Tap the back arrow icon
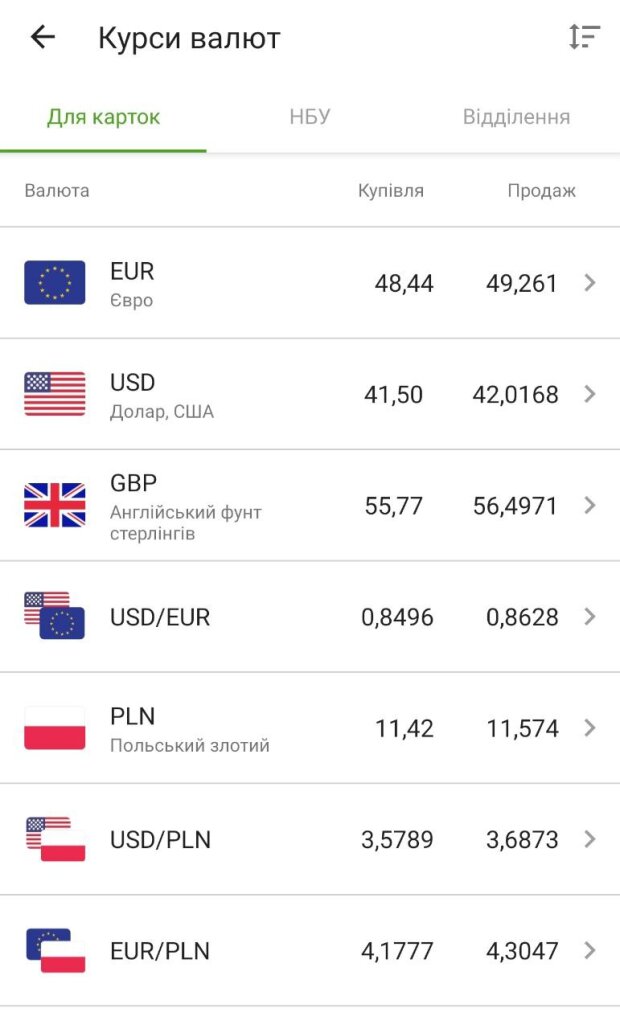The width and height of the screenshot is (620, 1029). [x=42, y=38]
